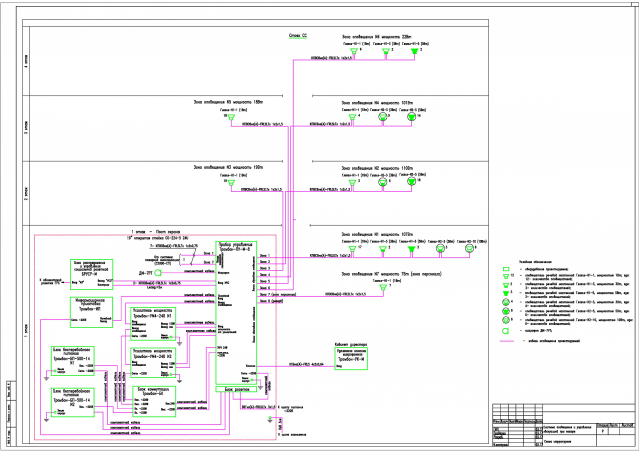
Task: Click the Зона 1 output label on control unit
Action: [265, 256]
